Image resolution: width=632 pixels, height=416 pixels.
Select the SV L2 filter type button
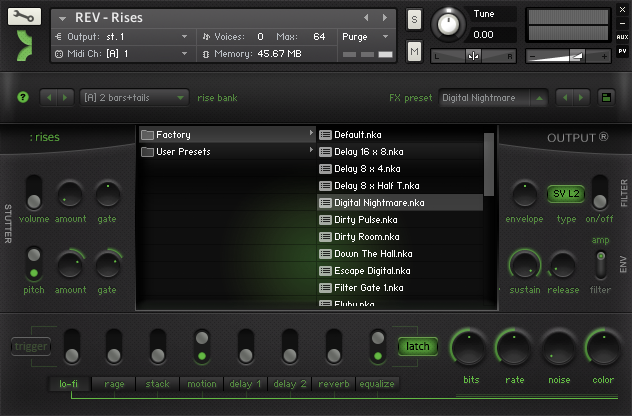point(565,192)
